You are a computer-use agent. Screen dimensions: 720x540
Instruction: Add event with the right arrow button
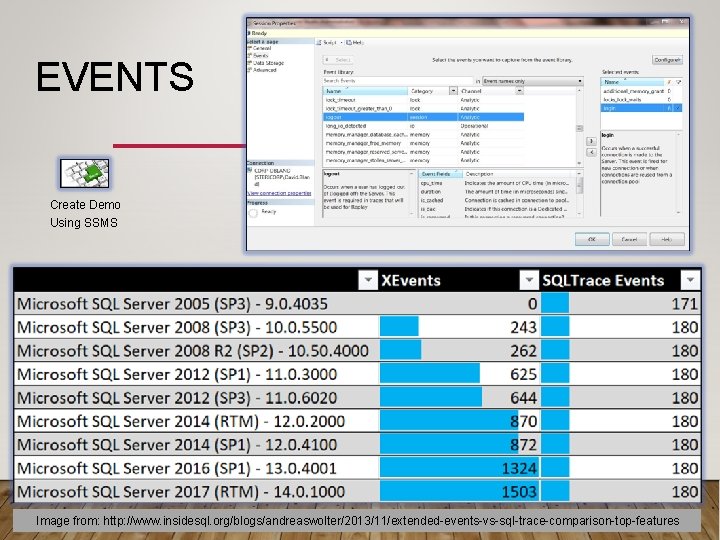point(591,141)
